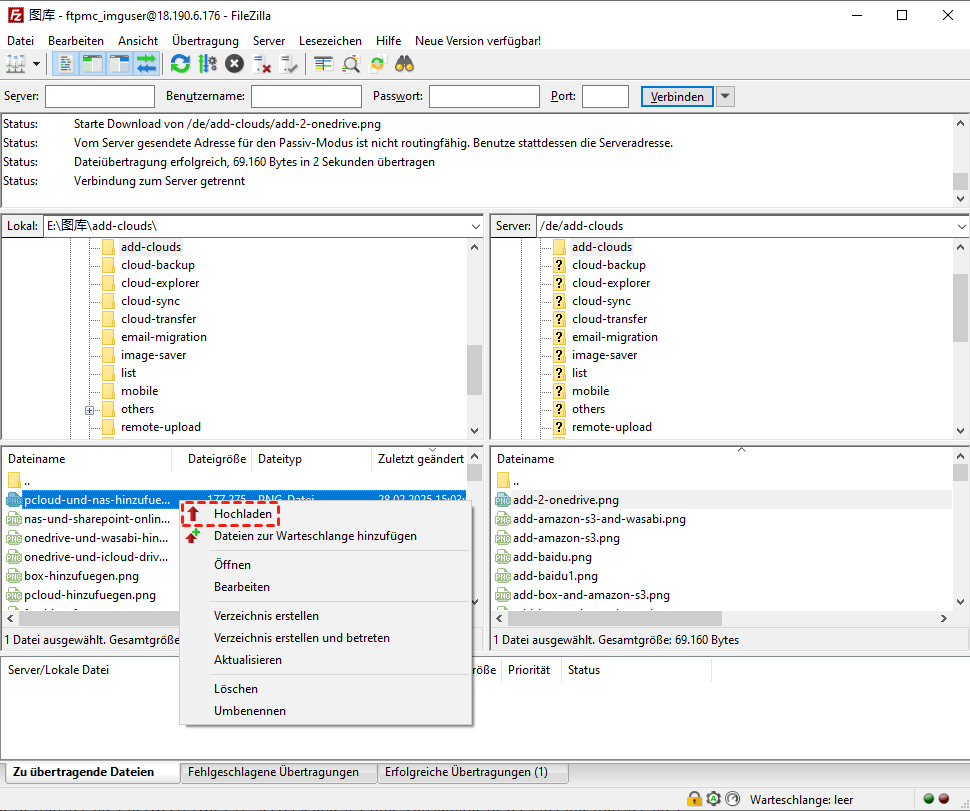Screen dimensions: 970x811
Task: Open the Verbinden history dropdown arrow
Action: click(726, 97)
